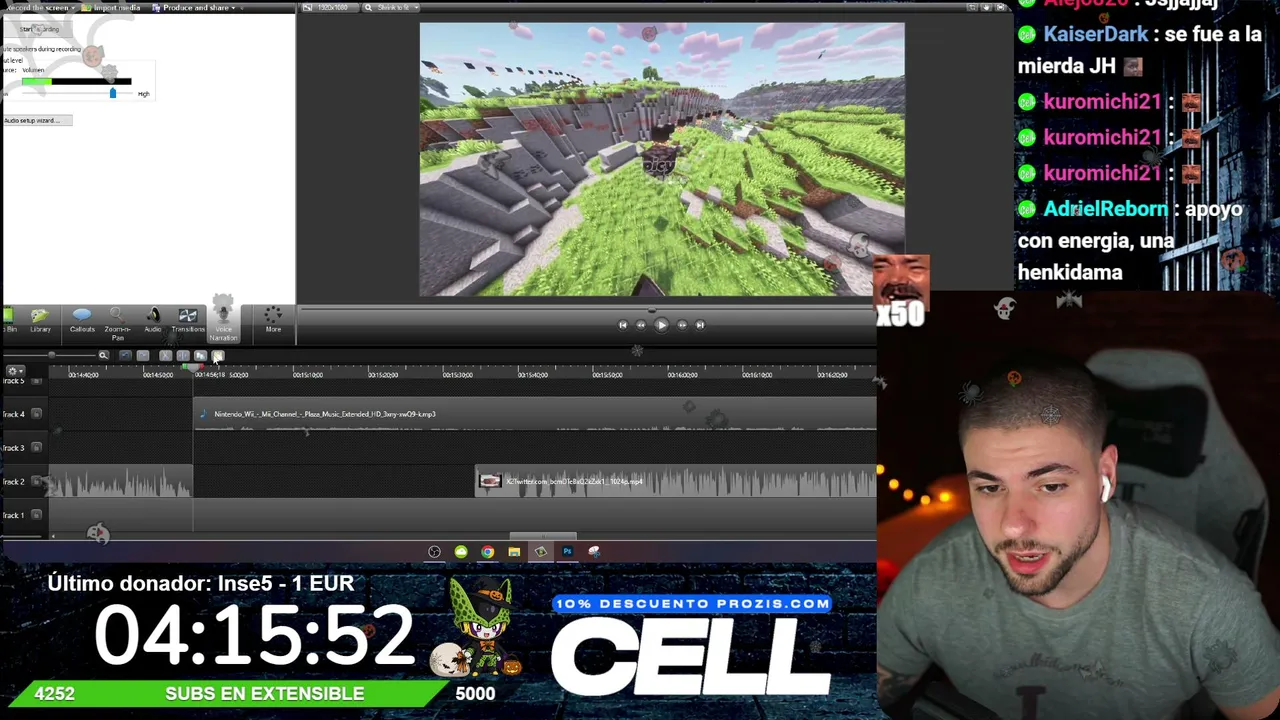Open Photoshop from the taskbar
1280x720 pixels.
coord(567,552)
